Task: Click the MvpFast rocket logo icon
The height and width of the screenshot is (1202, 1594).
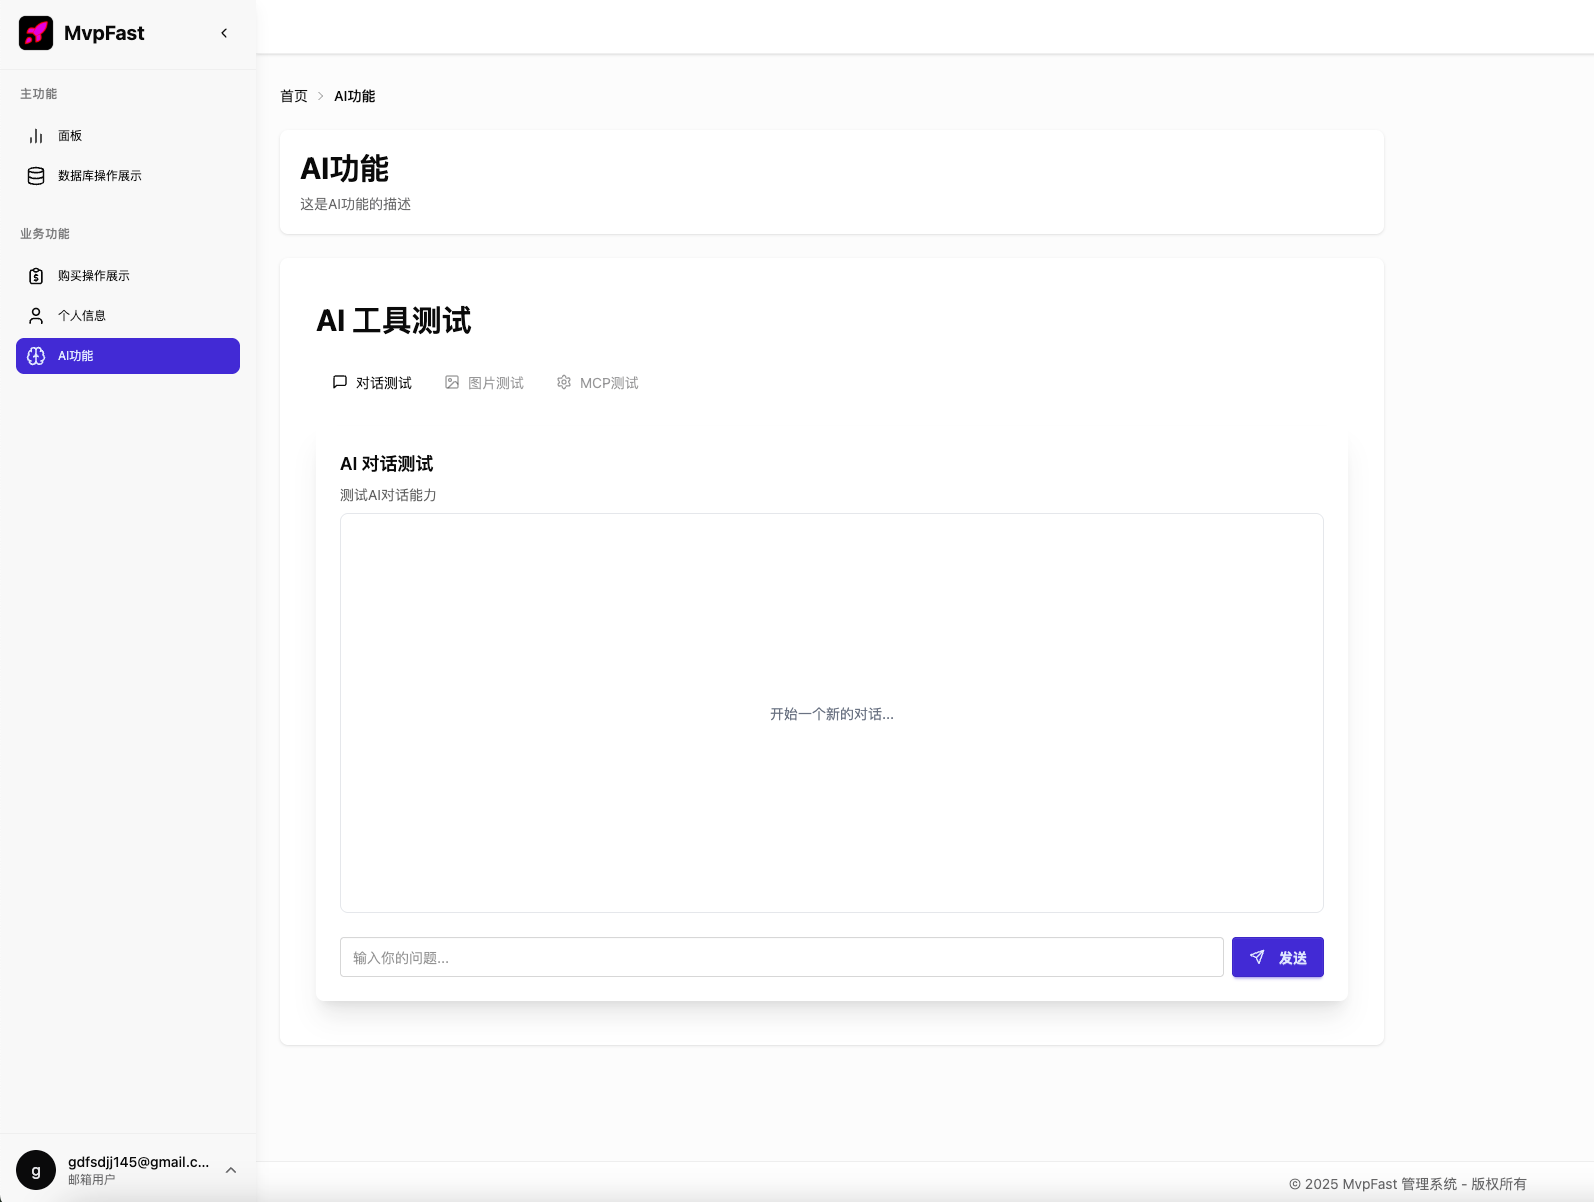Action: (36, 33)
